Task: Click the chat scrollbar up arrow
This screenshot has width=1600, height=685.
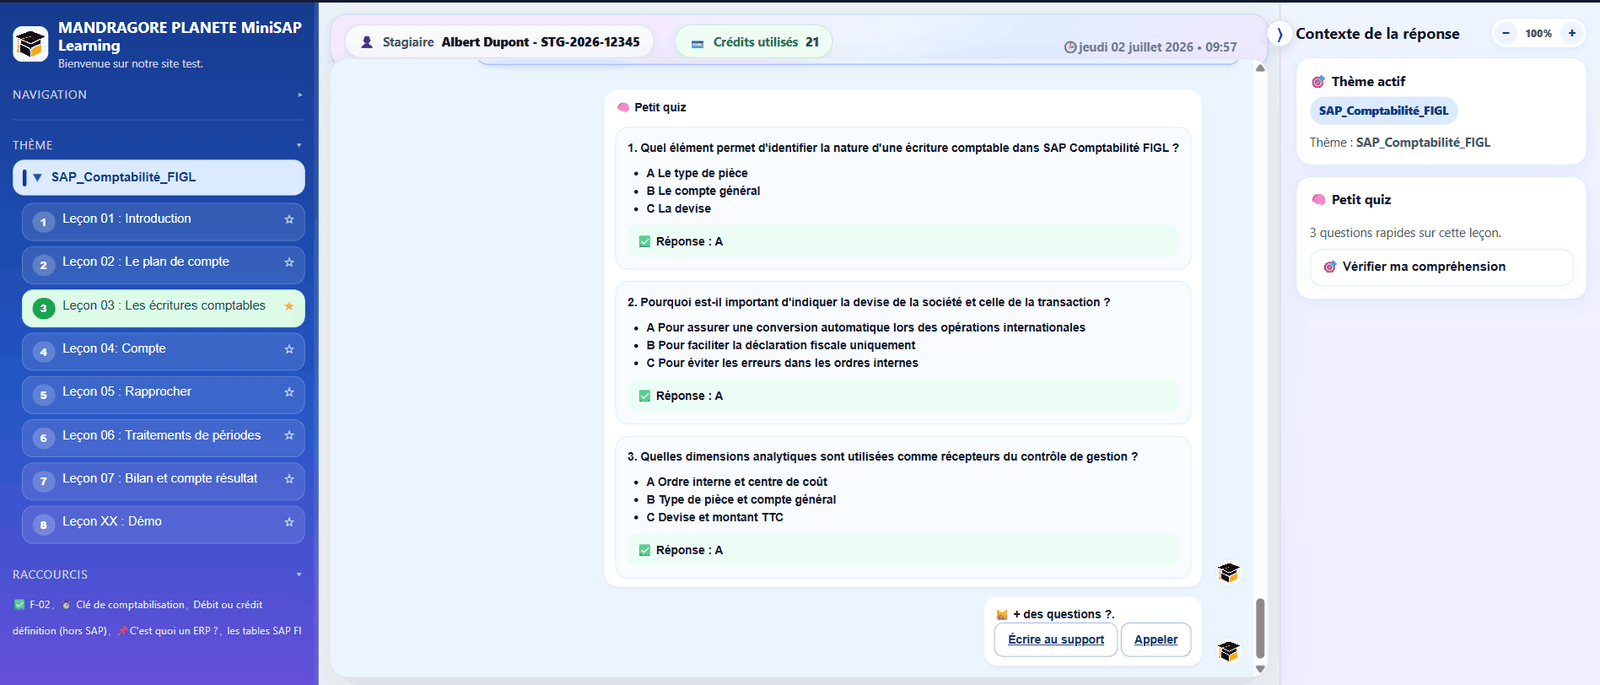Action: 1260,68
